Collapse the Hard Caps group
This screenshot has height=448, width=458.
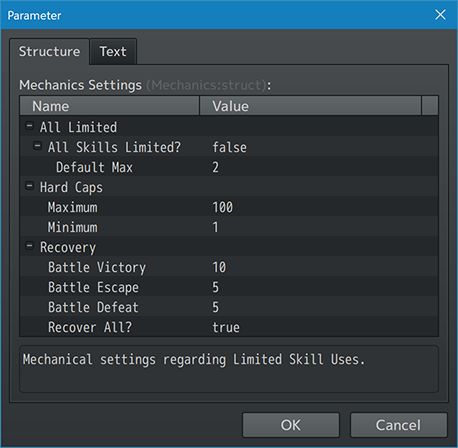[29, 186]
